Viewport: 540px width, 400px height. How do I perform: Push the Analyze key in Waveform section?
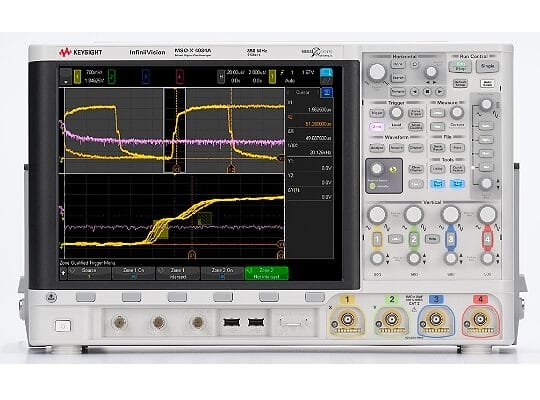tap(376, 148)
